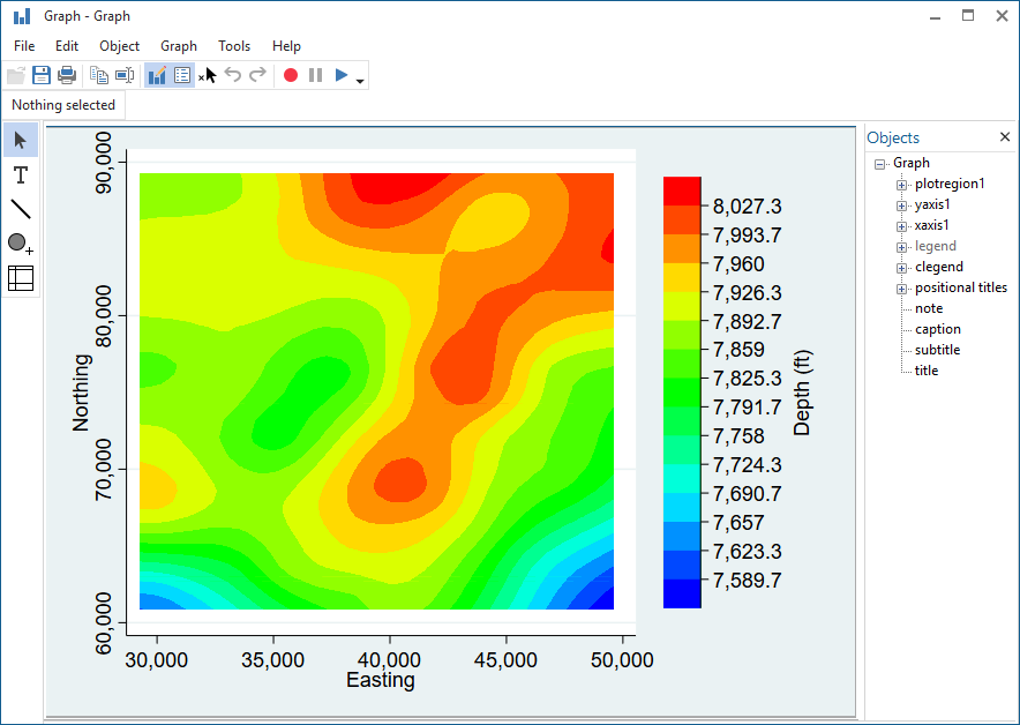Click the Rename graph icon
Screen dimensions: 1020x725
point(124,75)
